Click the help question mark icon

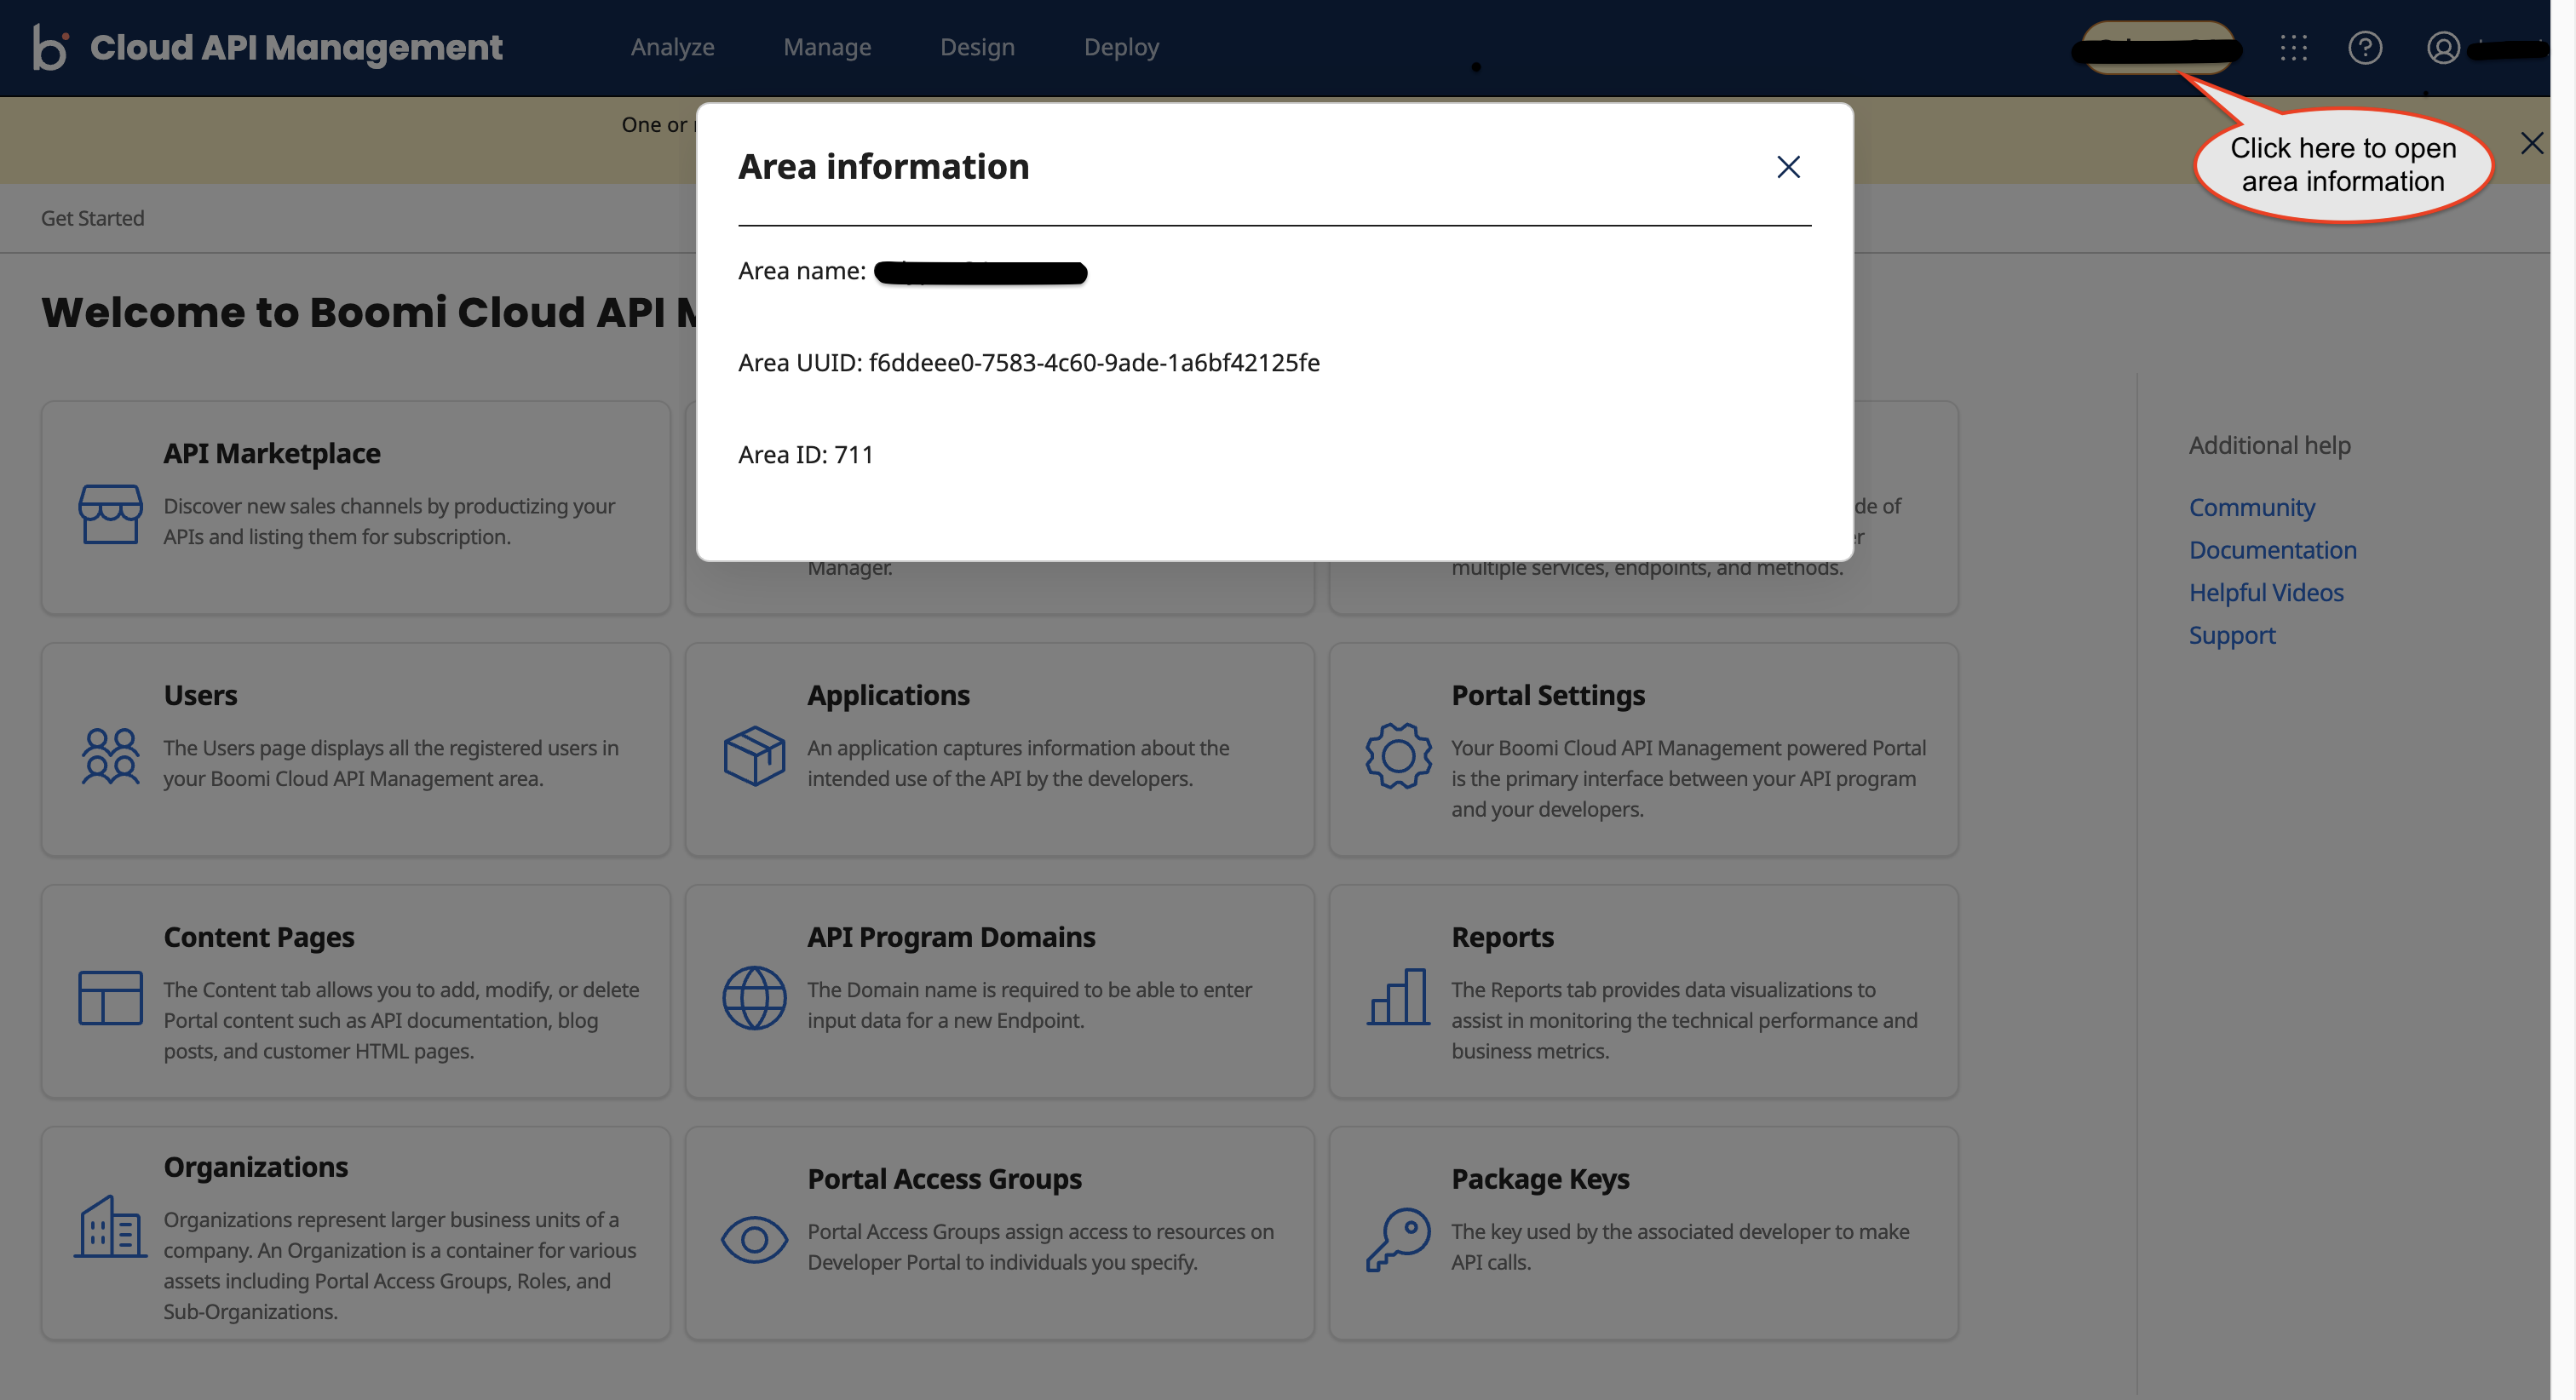pyautogui.click(x=2365, y=47)
